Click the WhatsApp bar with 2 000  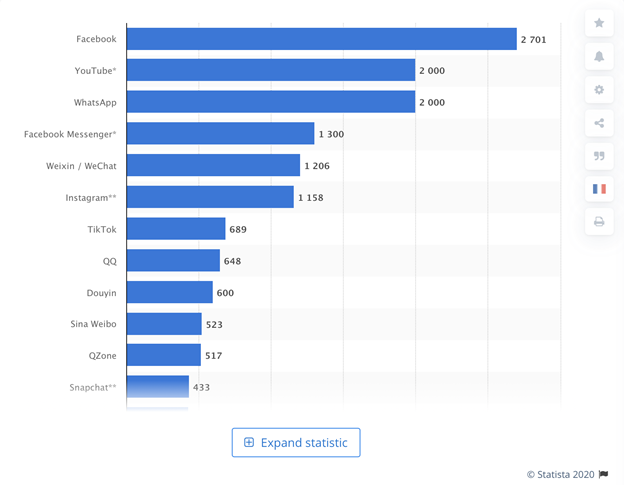[271, 102]
